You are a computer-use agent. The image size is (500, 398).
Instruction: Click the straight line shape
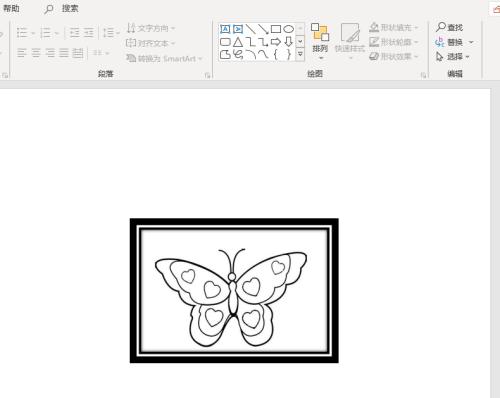pyautogui.click(x=250, y=29)
